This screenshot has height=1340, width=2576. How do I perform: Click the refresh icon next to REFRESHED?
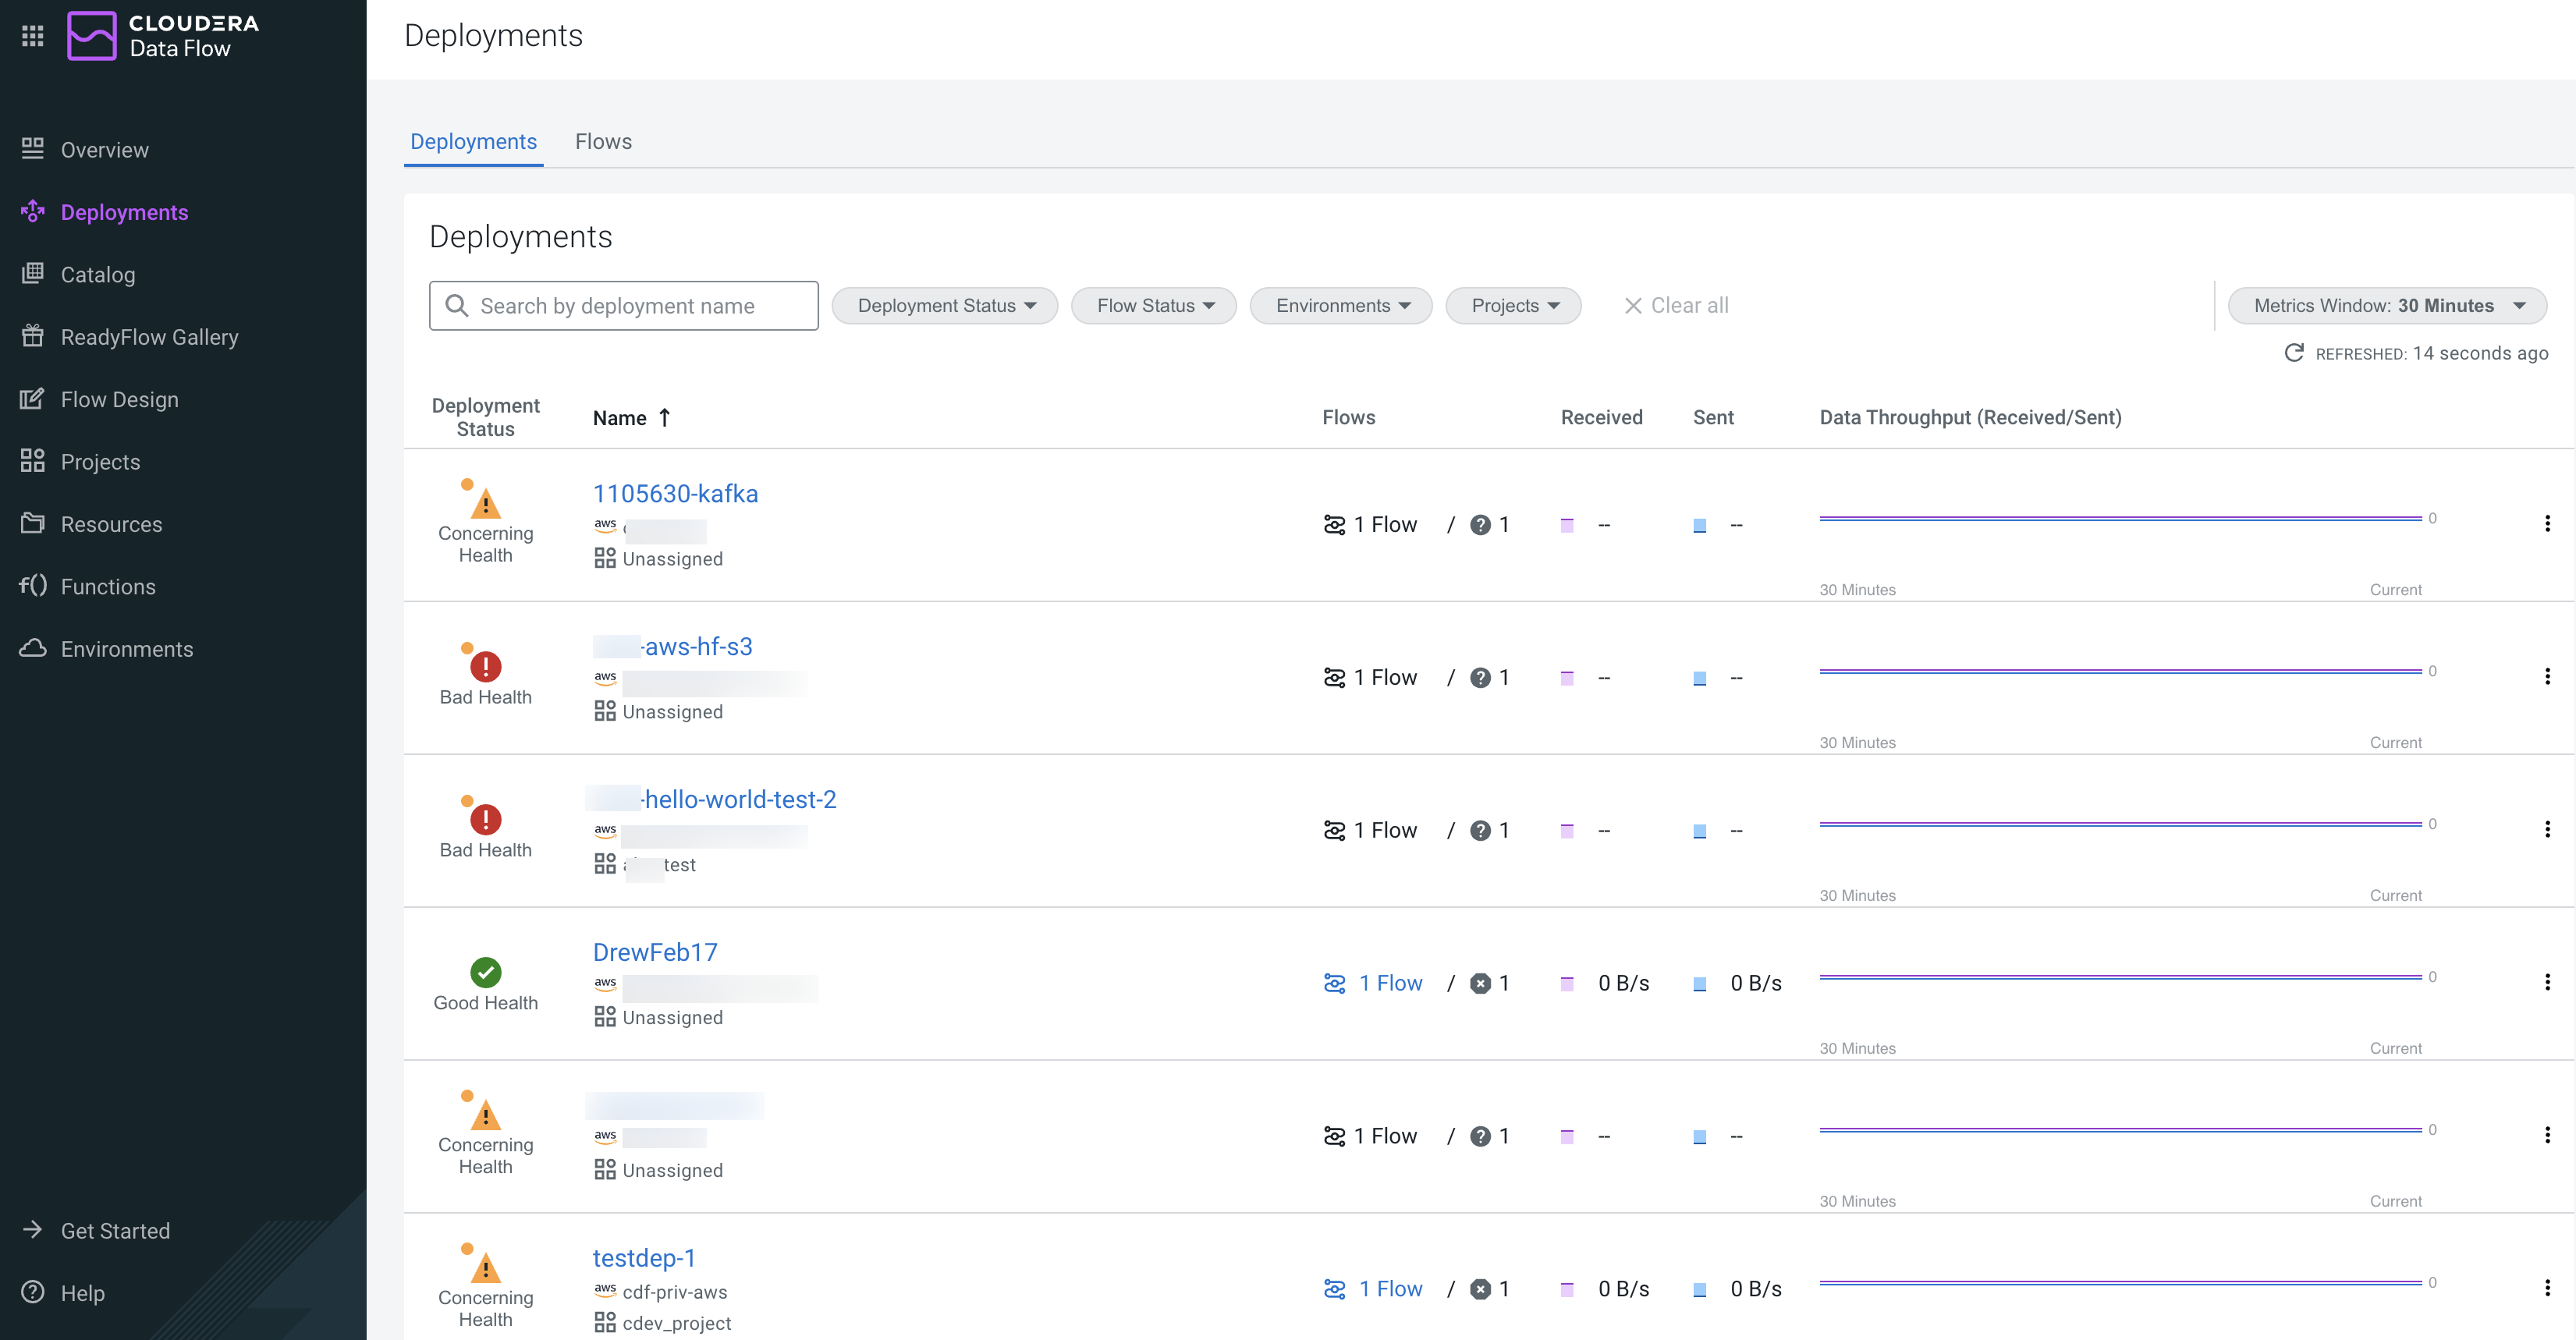click(2294, 353)
